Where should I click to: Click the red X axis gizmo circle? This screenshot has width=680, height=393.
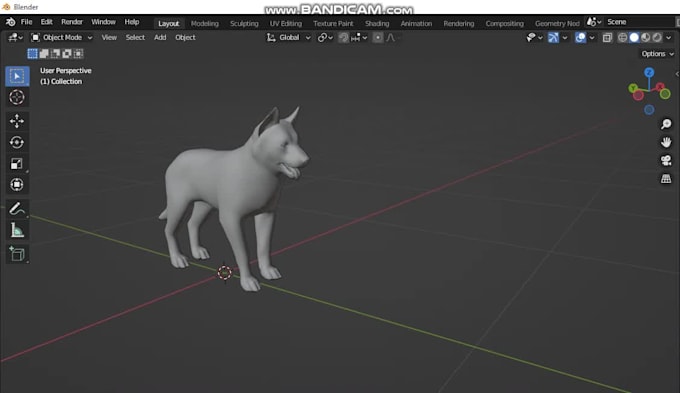point(660,87)
